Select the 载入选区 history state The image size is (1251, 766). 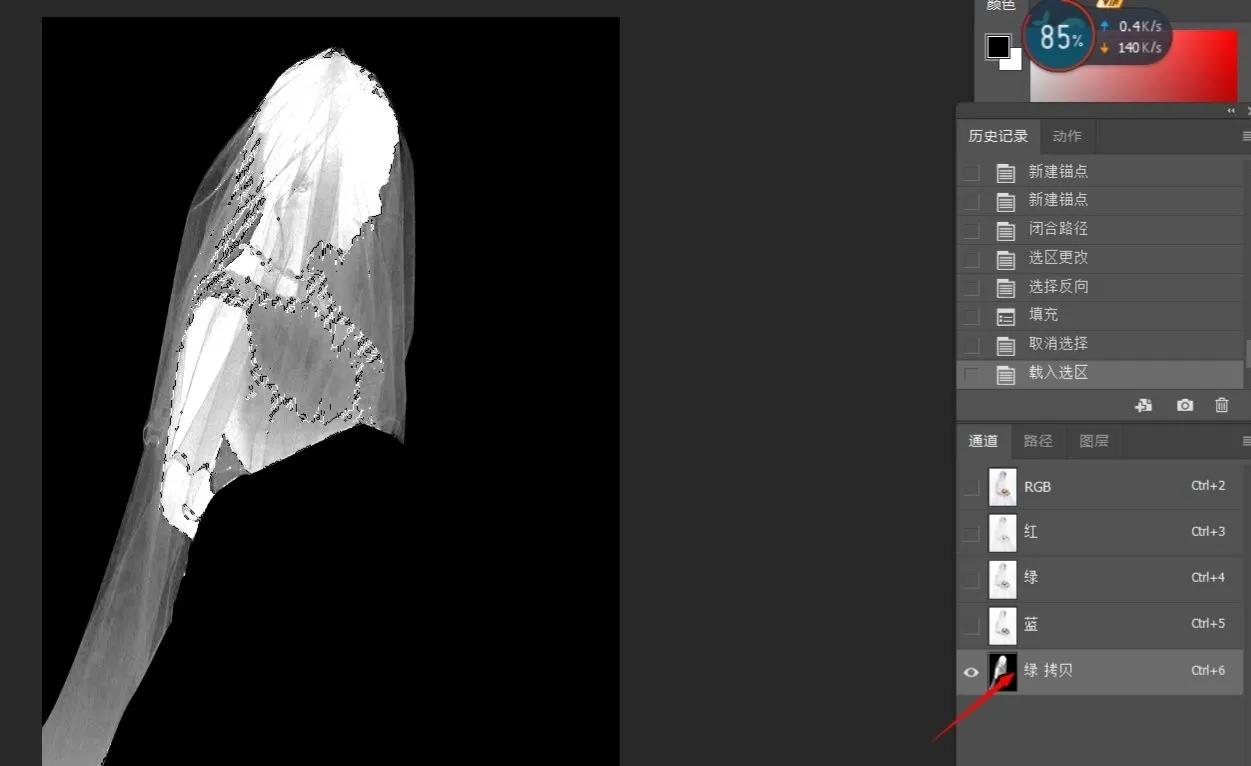1101,373
